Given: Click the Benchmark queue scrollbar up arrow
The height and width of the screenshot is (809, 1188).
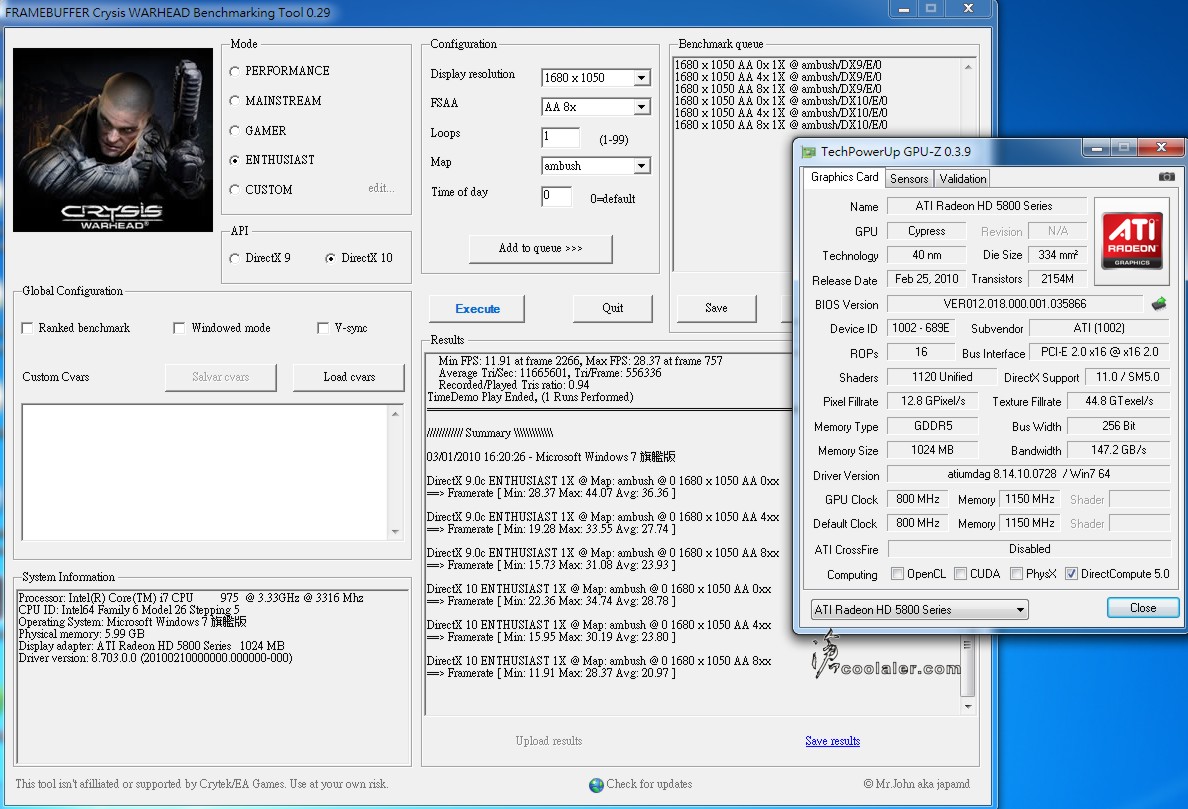Looking at the screenshot, I should (968, 67).
